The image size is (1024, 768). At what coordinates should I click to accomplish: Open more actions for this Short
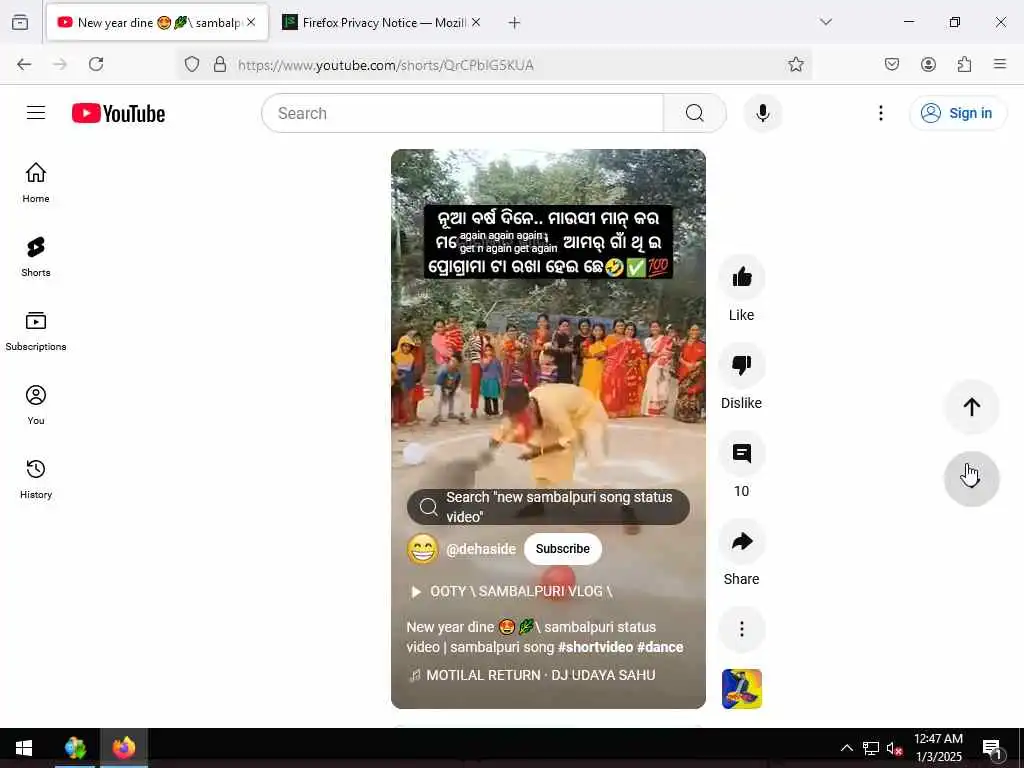click(x=741, y=629)
